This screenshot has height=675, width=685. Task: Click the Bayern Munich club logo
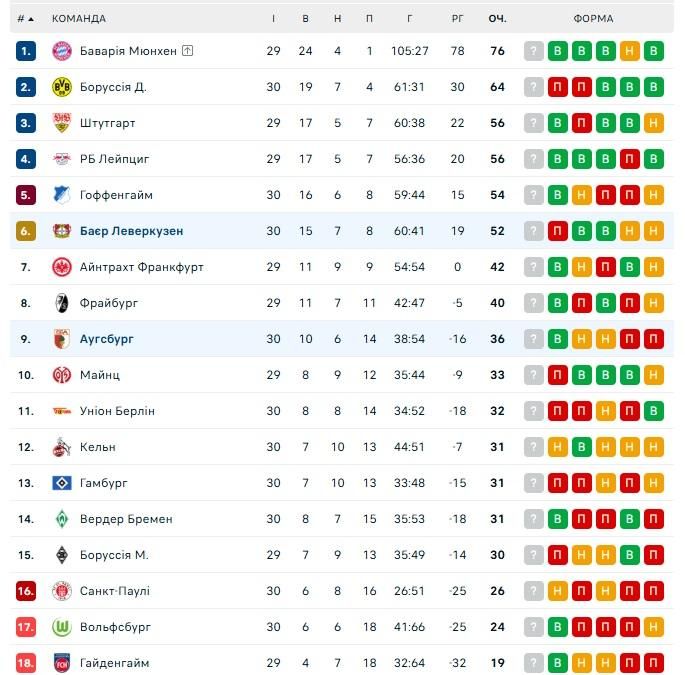62,51
